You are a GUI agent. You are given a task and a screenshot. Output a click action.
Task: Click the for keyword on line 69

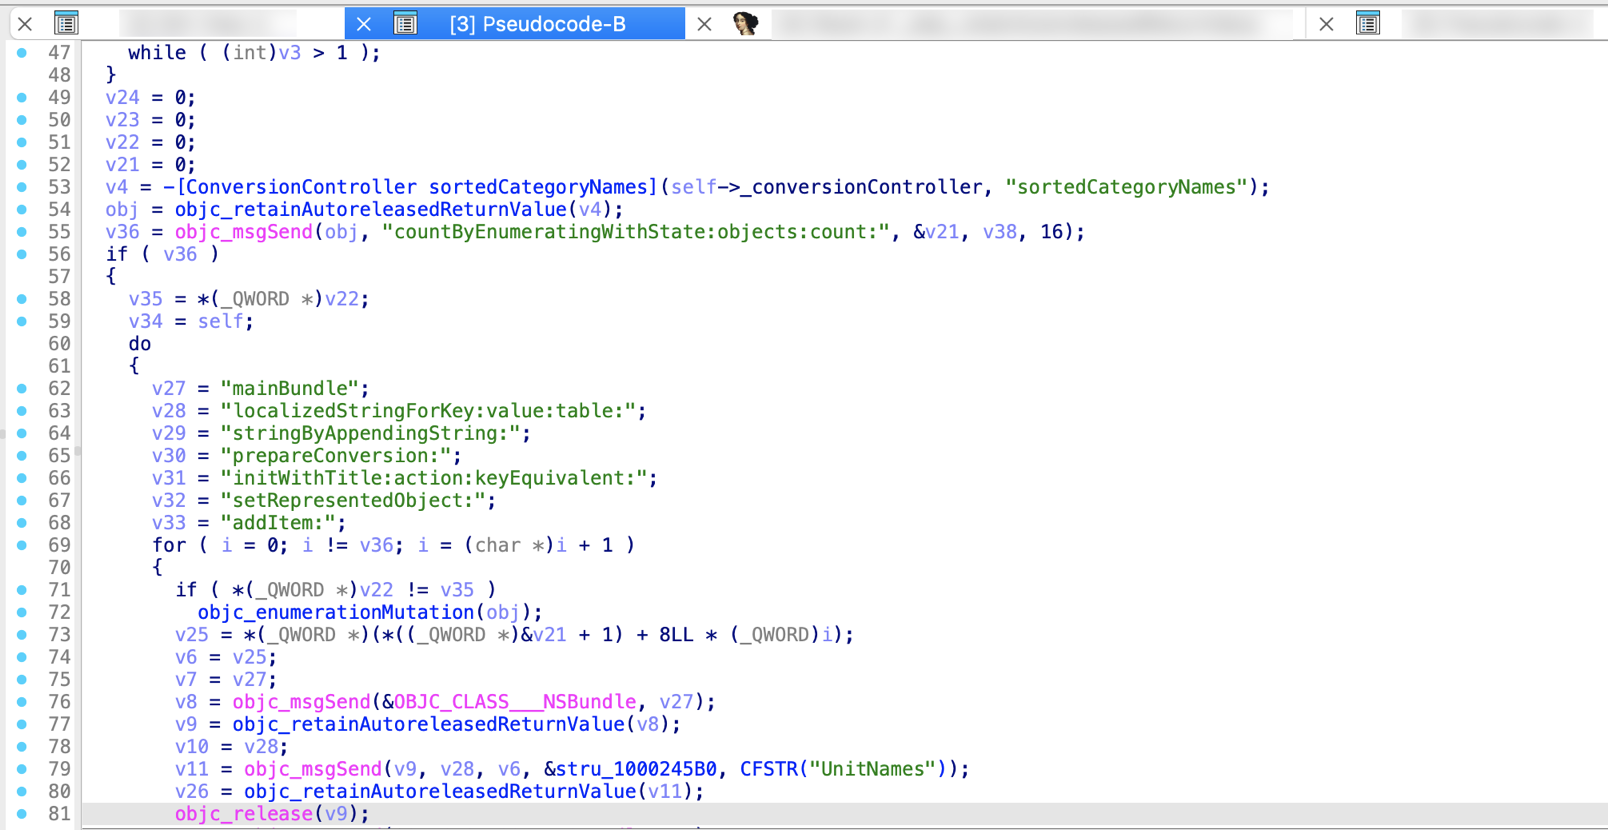pos(169,545)
